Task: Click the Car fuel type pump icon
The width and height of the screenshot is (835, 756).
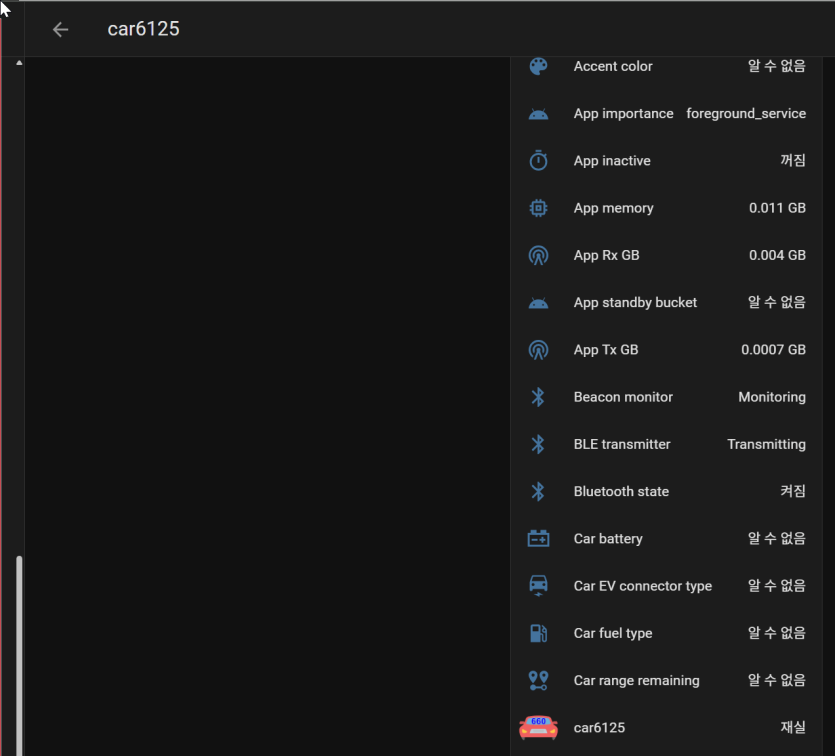Action: (x=538, y=634)
